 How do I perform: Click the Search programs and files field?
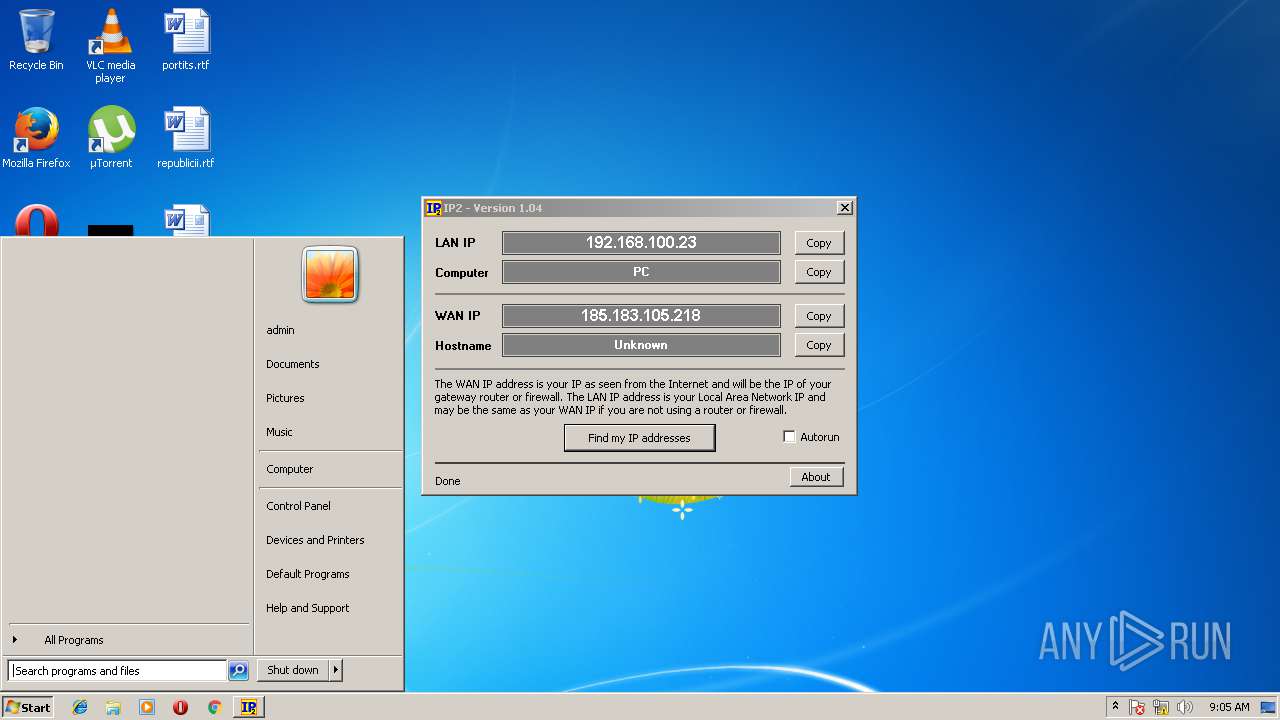point(118,671)
